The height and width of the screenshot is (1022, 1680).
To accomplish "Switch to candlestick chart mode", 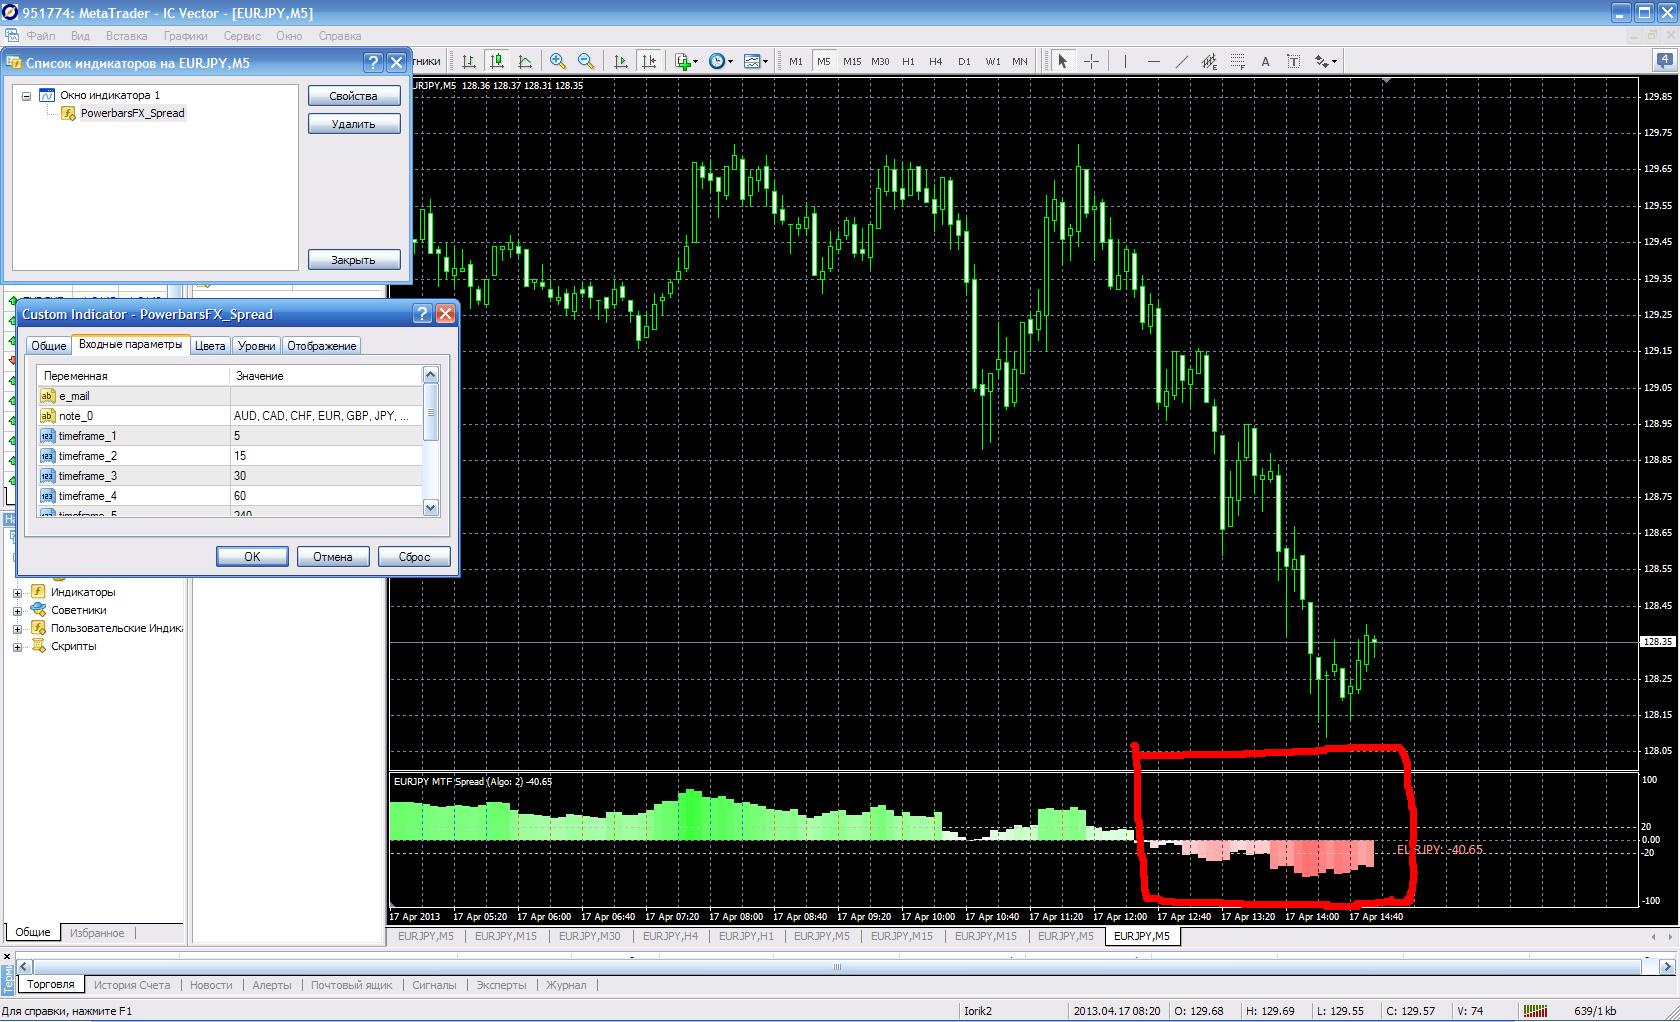I will [497, 61].
